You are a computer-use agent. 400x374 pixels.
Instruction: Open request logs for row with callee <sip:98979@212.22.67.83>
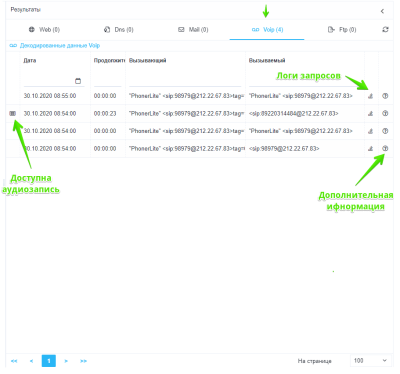pos(370,149)
